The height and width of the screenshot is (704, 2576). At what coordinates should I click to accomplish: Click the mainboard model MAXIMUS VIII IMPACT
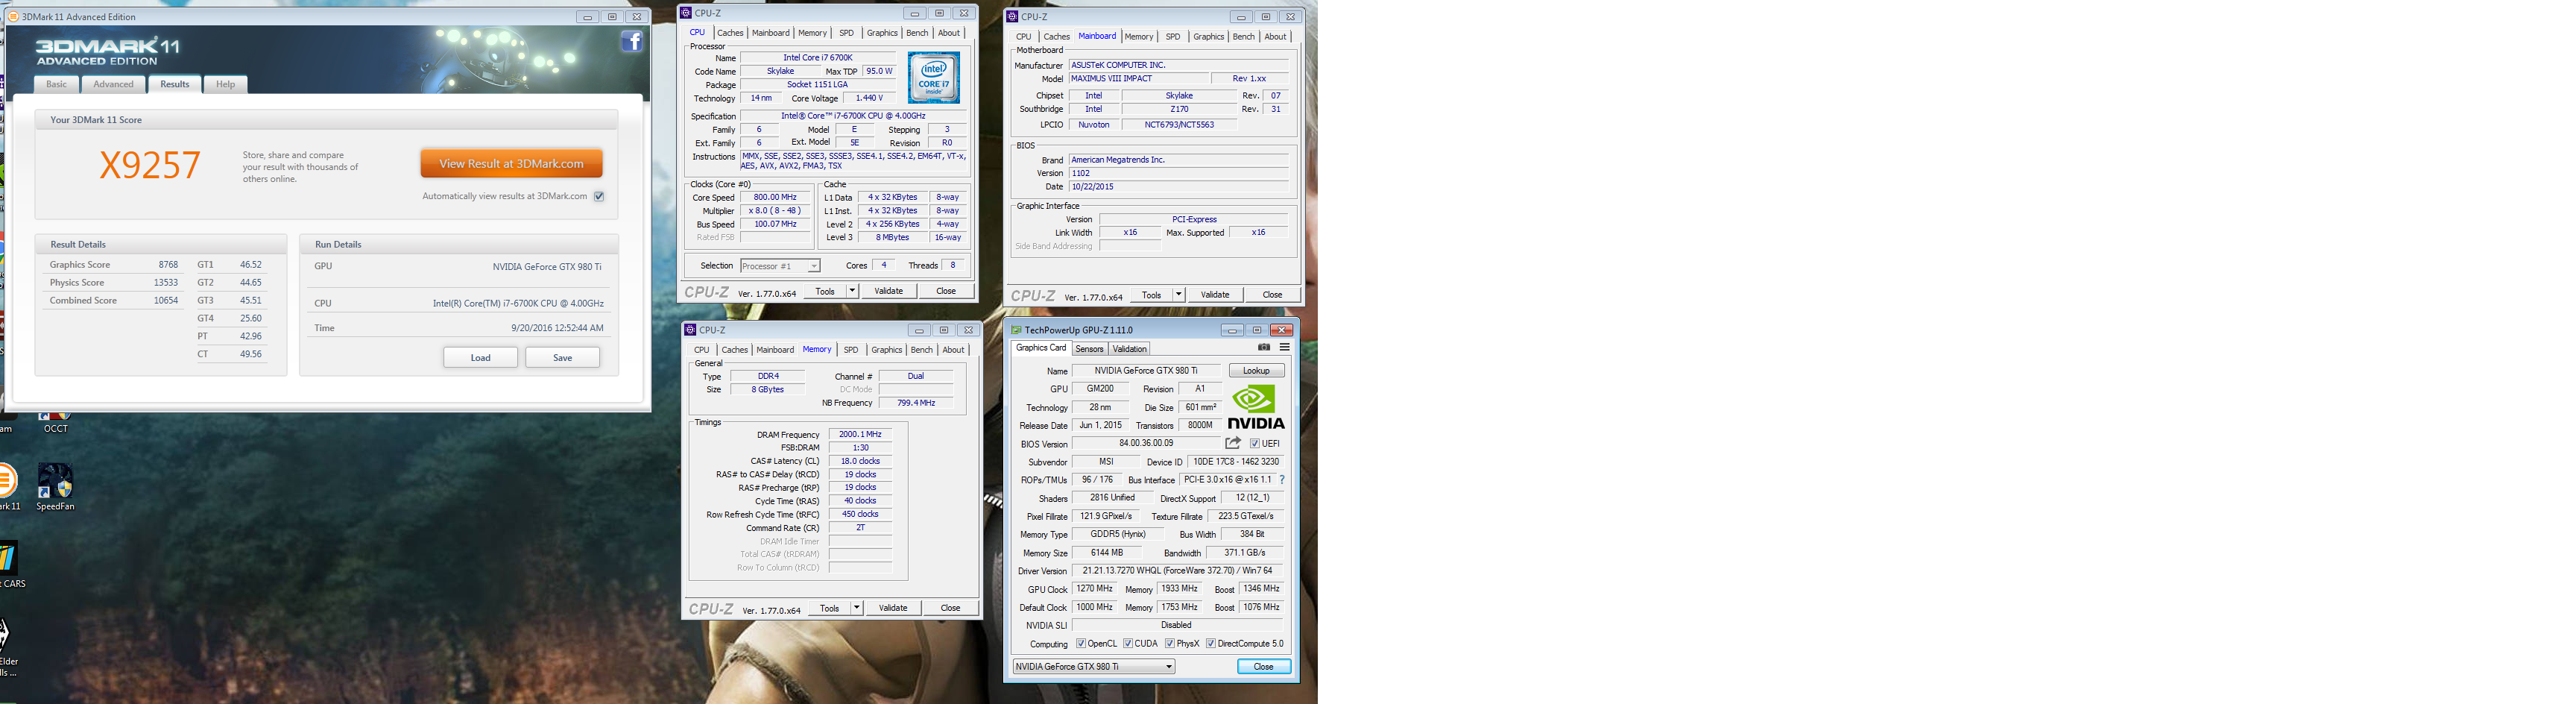click(x=1138, y=79)
